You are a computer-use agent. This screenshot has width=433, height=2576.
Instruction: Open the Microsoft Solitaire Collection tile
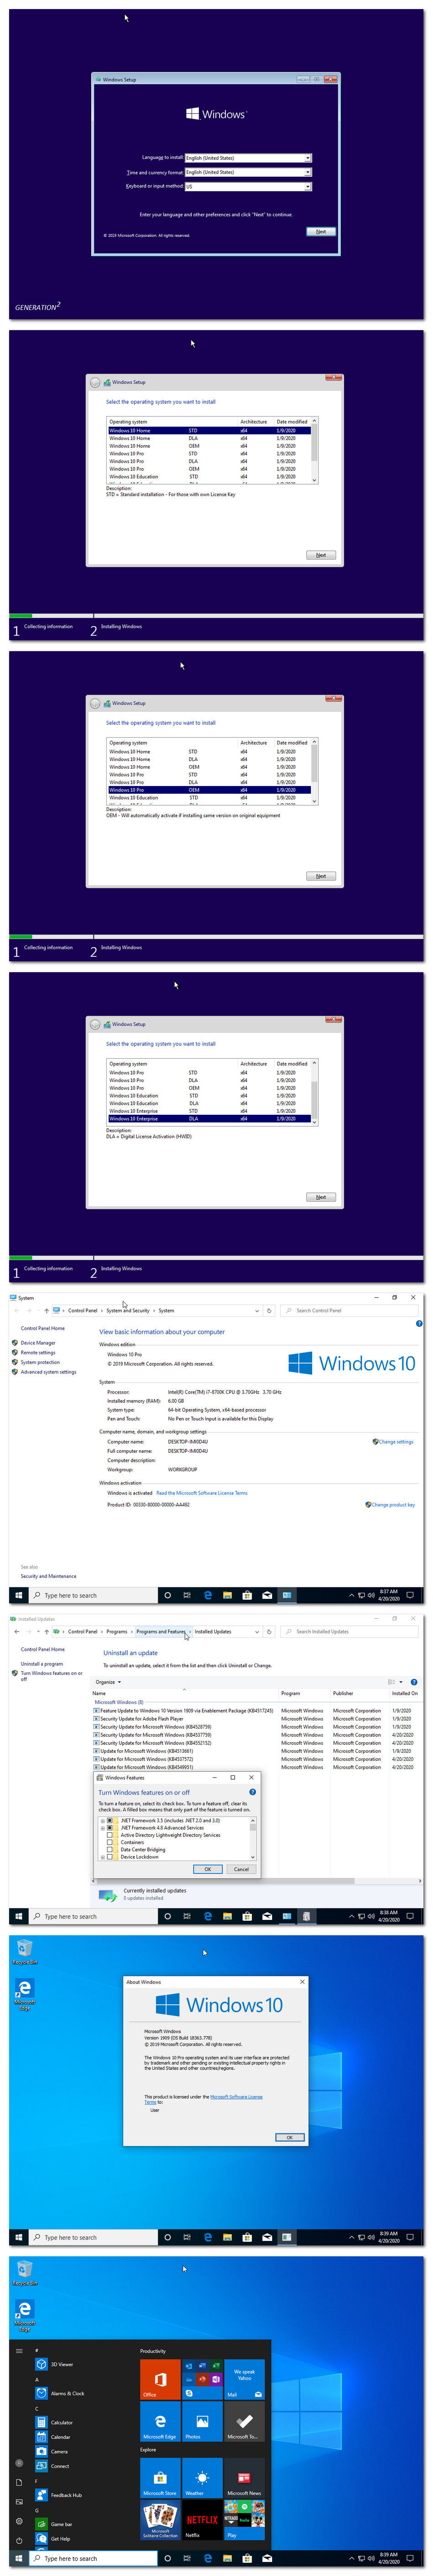pos(160,2520)
